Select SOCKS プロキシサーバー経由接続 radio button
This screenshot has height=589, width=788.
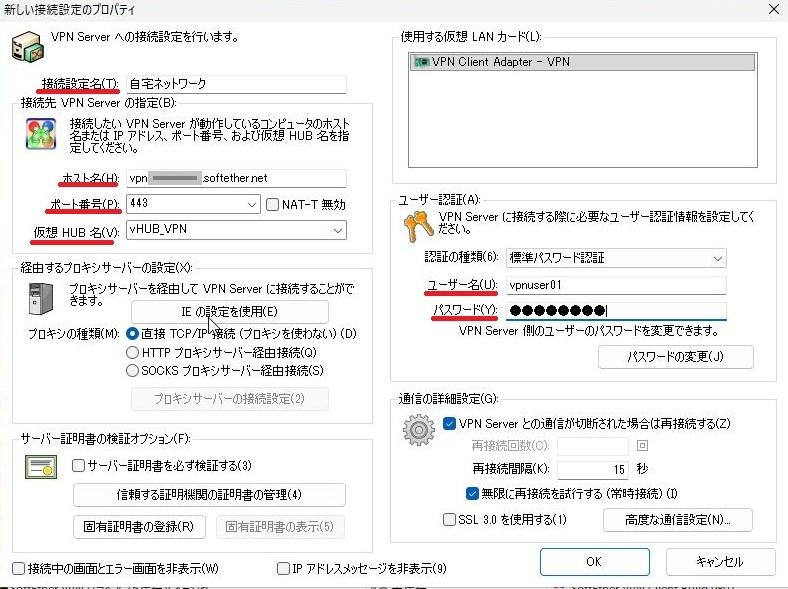[132, 371]
